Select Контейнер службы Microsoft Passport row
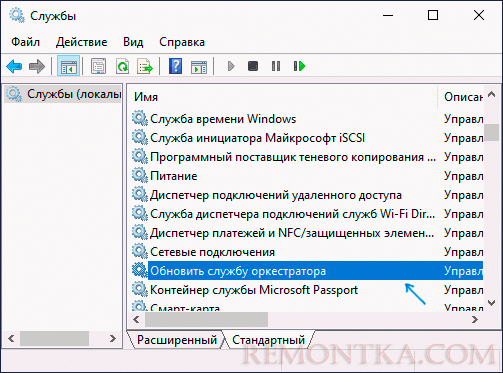The width and height of the screenshot is (503, 373). (307, 290)
